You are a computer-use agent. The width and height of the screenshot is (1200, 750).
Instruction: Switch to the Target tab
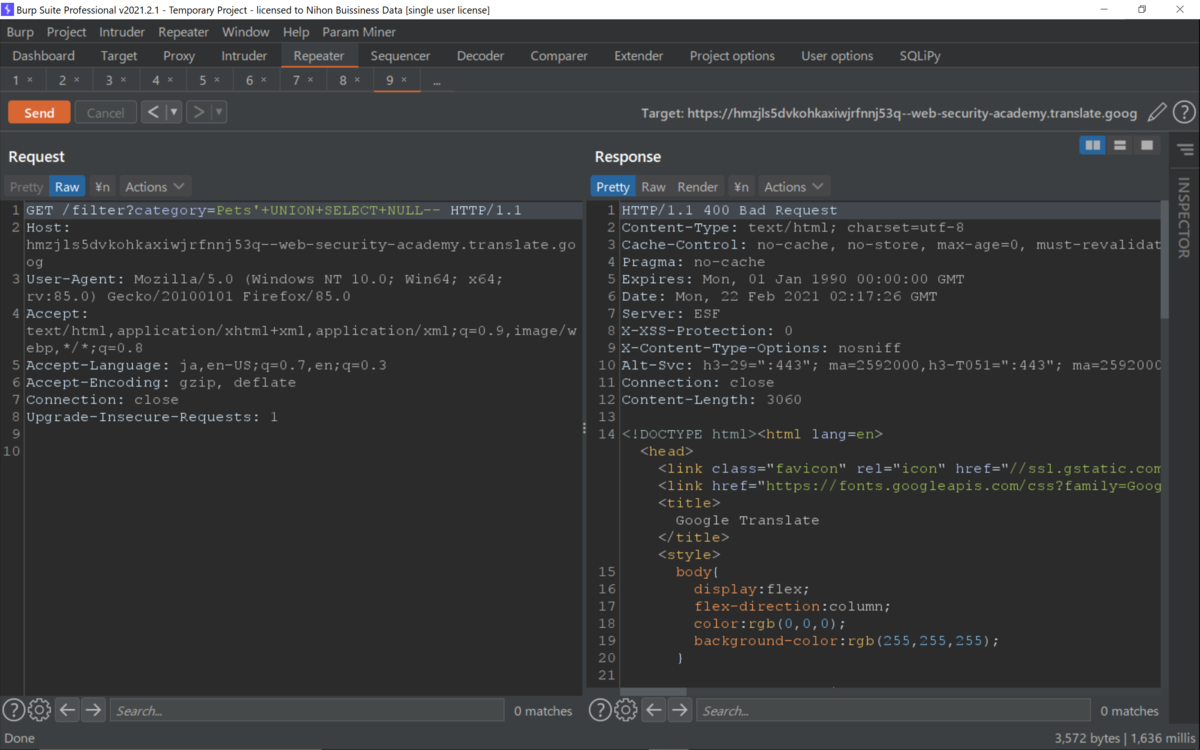tap(119, 56)
